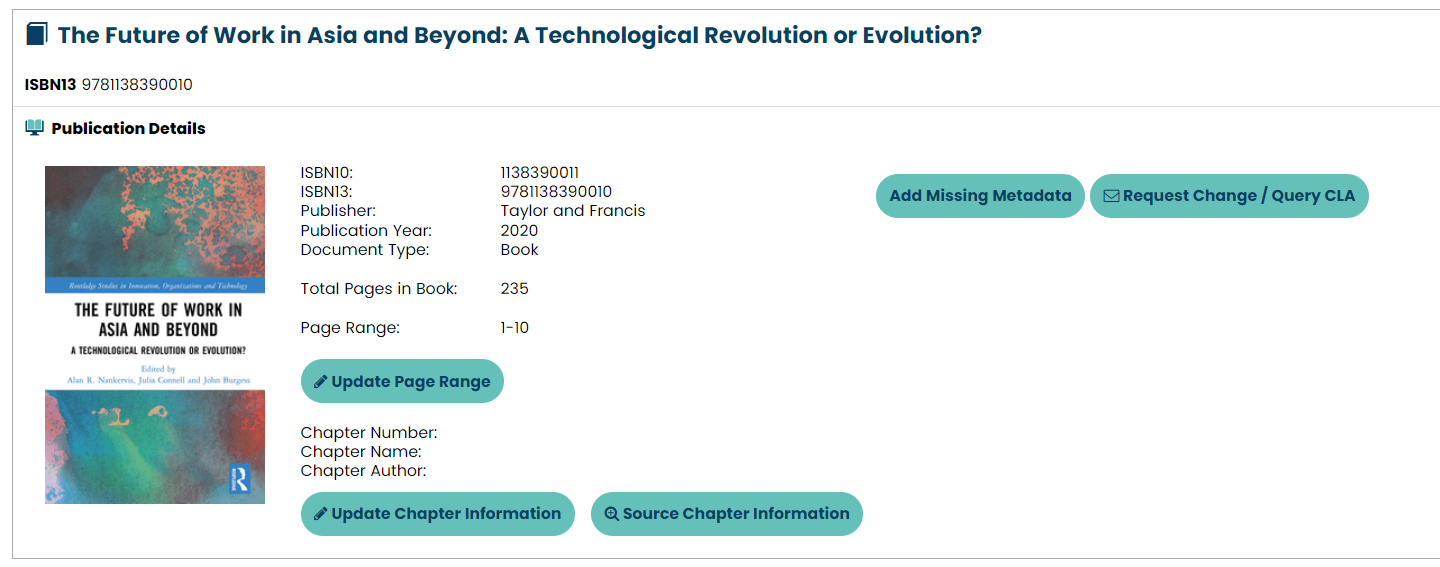Click the publisher value Taylor and Francis

coord(573,211)
